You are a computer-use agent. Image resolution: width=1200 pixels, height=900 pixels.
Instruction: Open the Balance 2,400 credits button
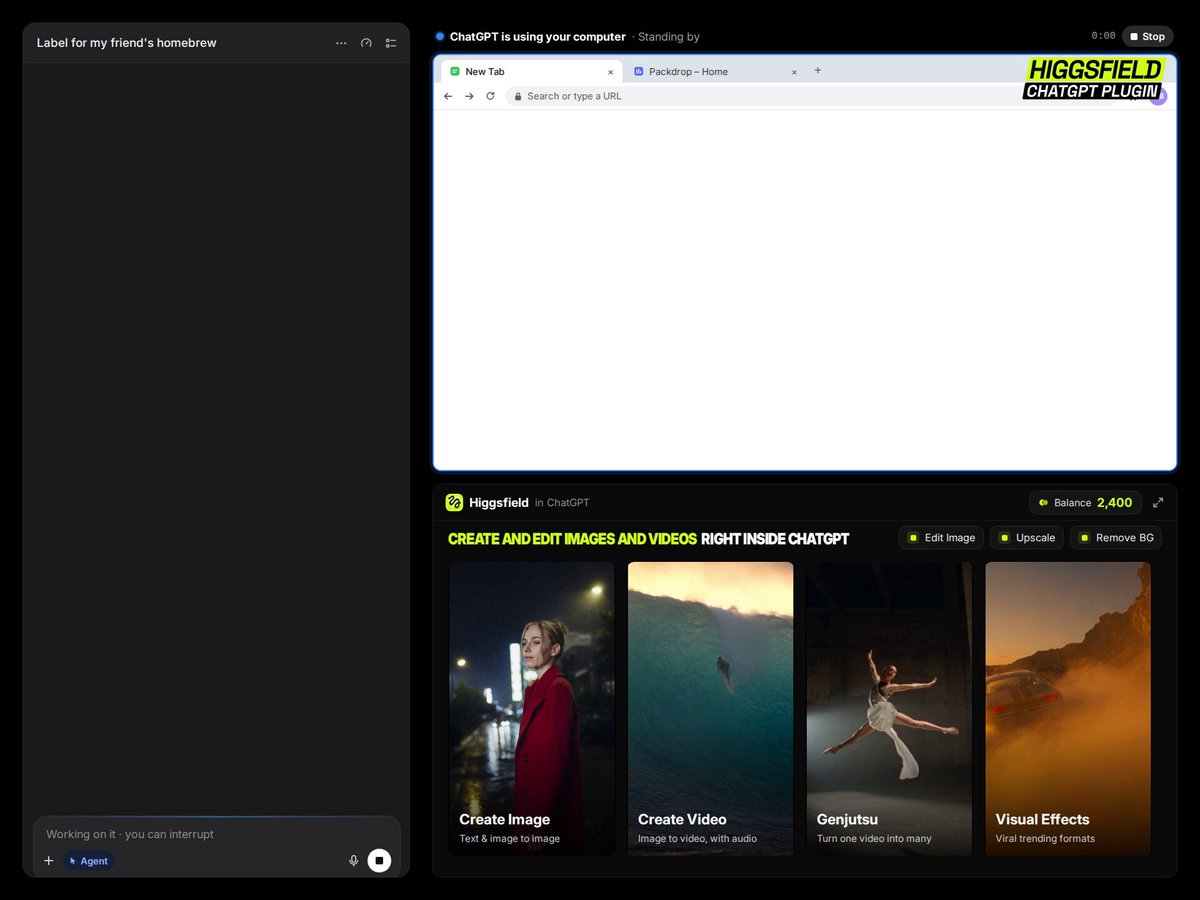1085,502
